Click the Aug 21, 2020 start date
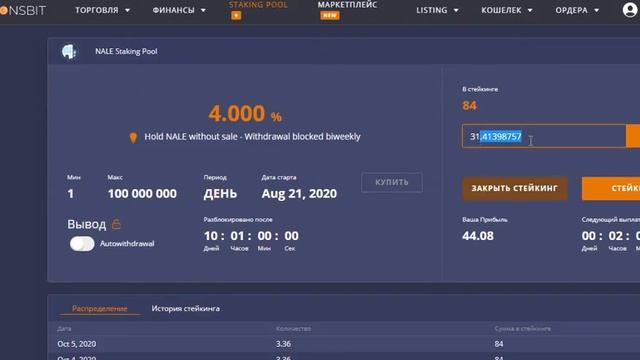Viewport: 640px width, 360px height. point(299,193)
